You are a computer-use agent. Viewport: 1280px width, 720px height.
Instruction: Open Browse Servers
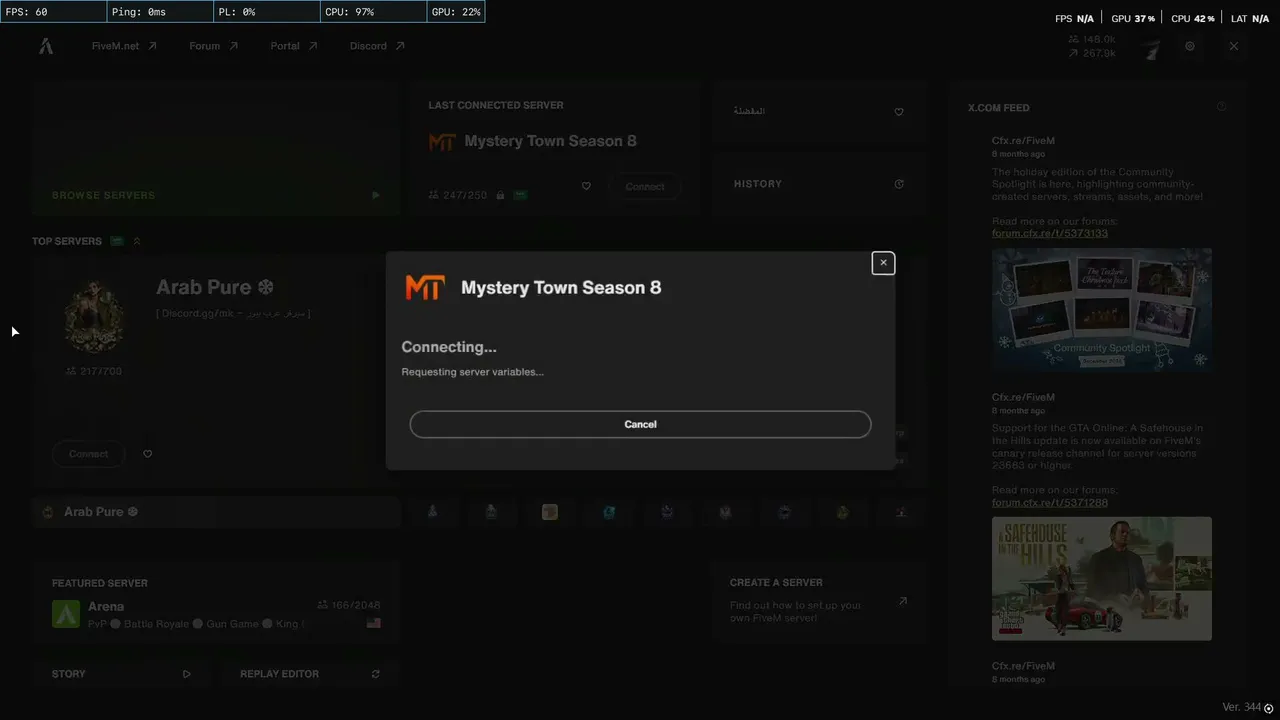click(216, 149)
